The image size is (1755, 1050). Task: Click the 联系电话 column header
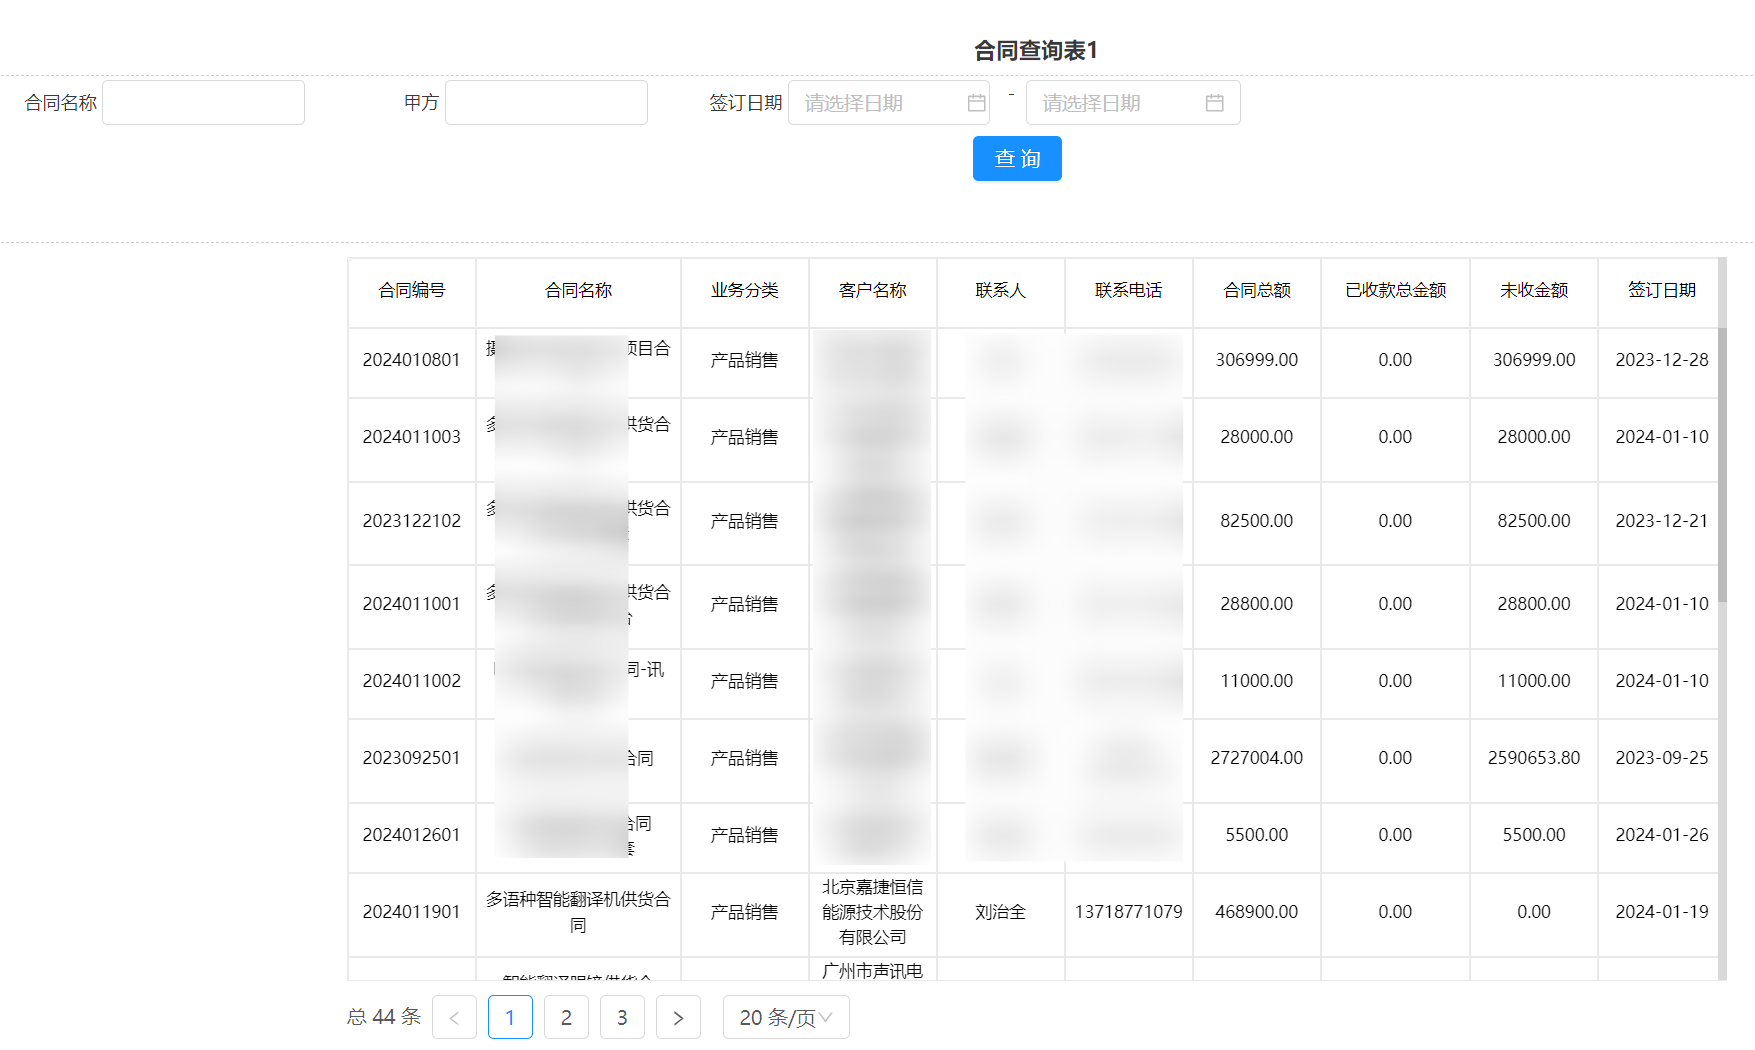pyautogui.click(x=1129, y=291)
